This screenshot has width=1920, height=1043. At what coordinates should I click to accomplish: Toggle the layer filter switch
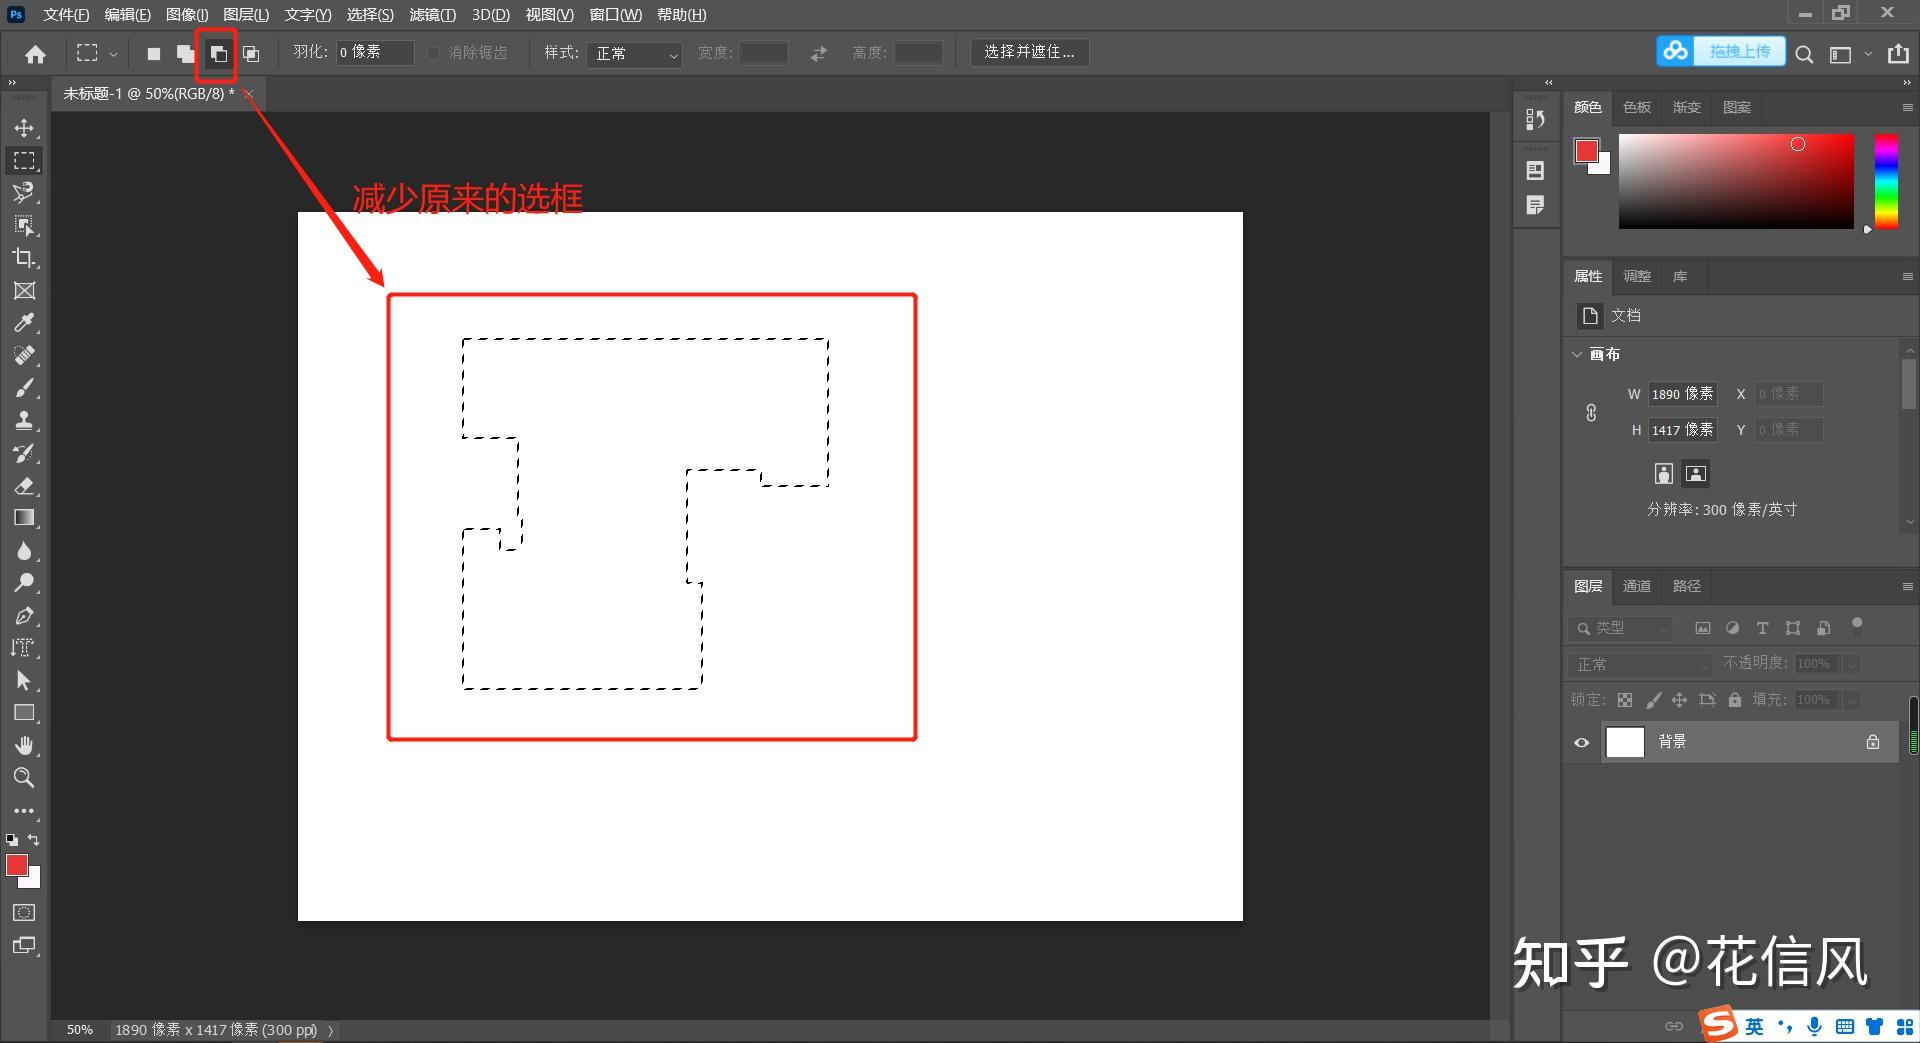click(x=1857, y=626)
